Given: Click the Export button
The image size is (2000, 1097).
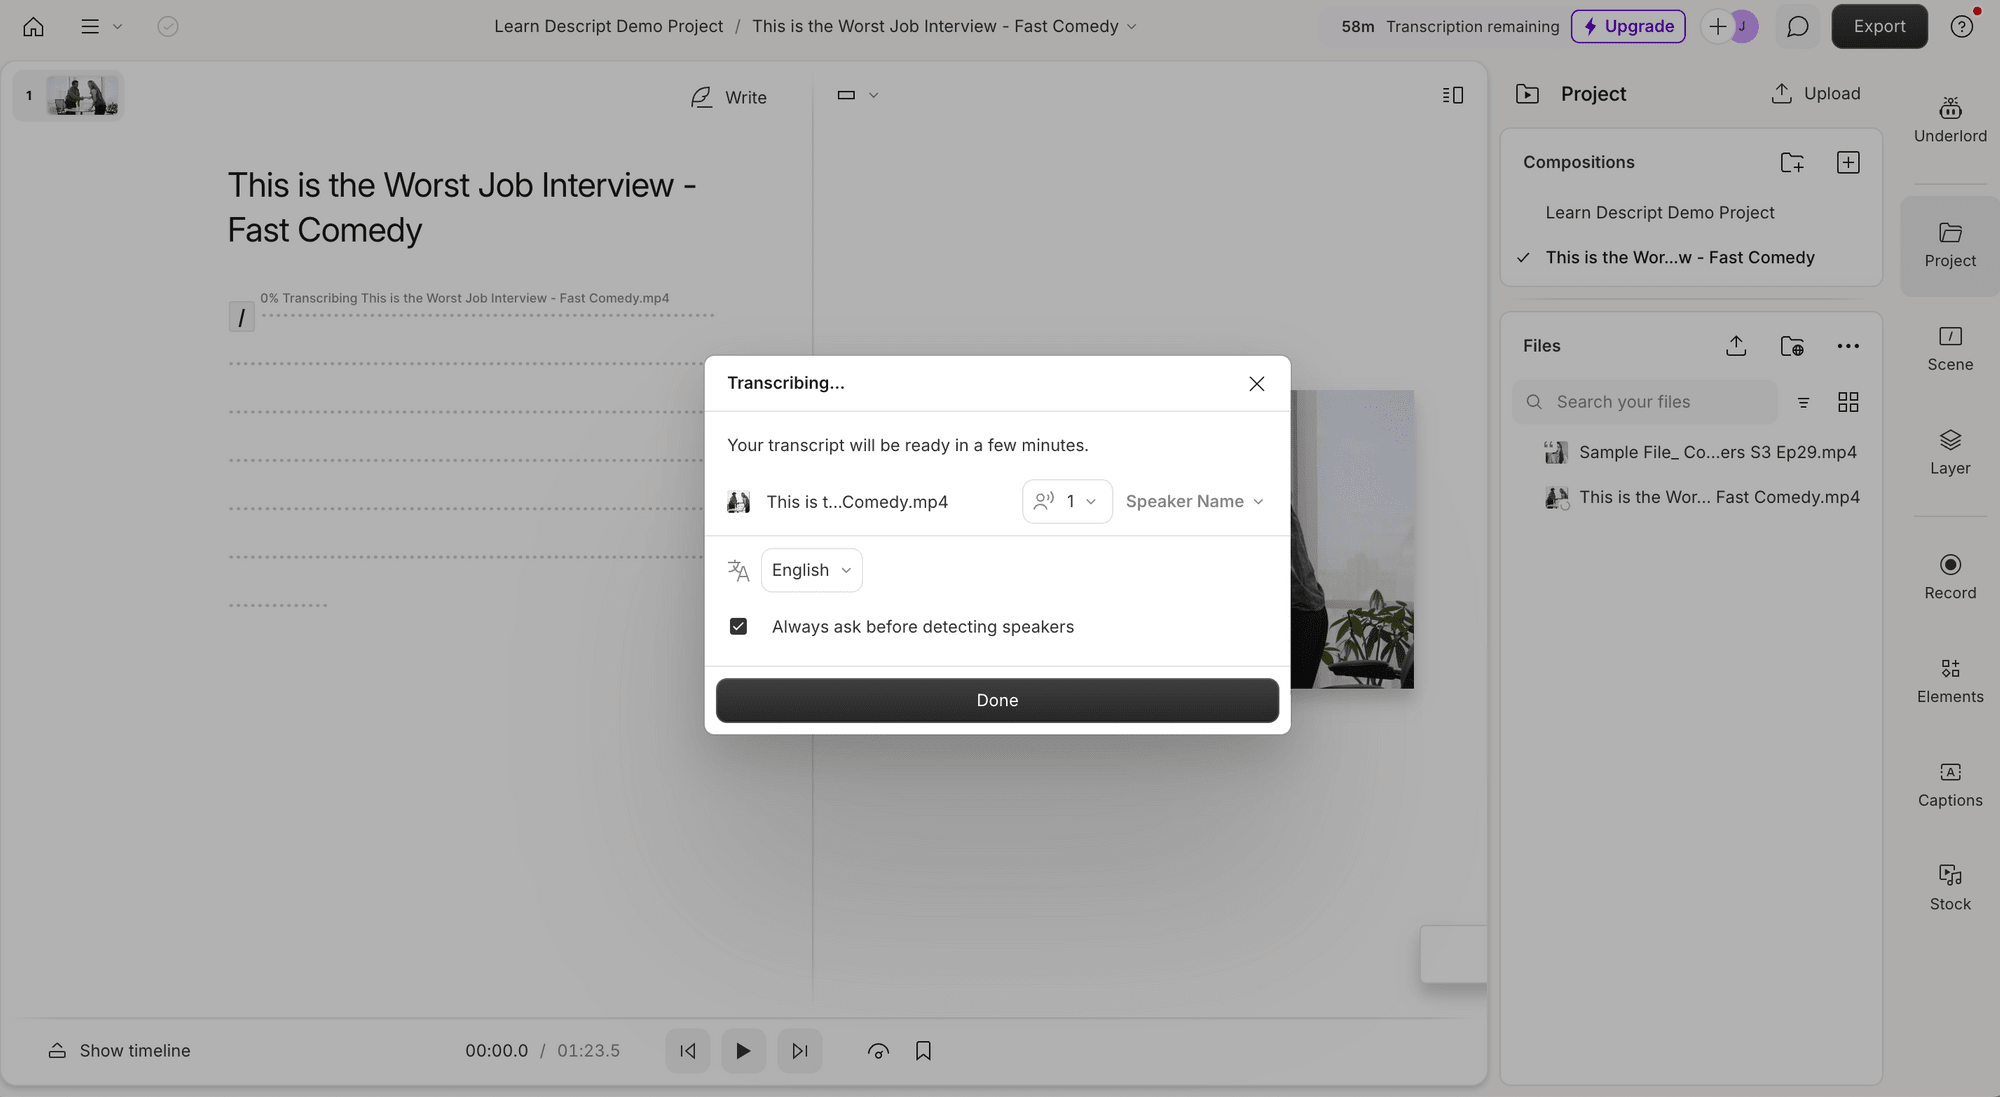Looking at the screenshot, I should coord(1879,26).
